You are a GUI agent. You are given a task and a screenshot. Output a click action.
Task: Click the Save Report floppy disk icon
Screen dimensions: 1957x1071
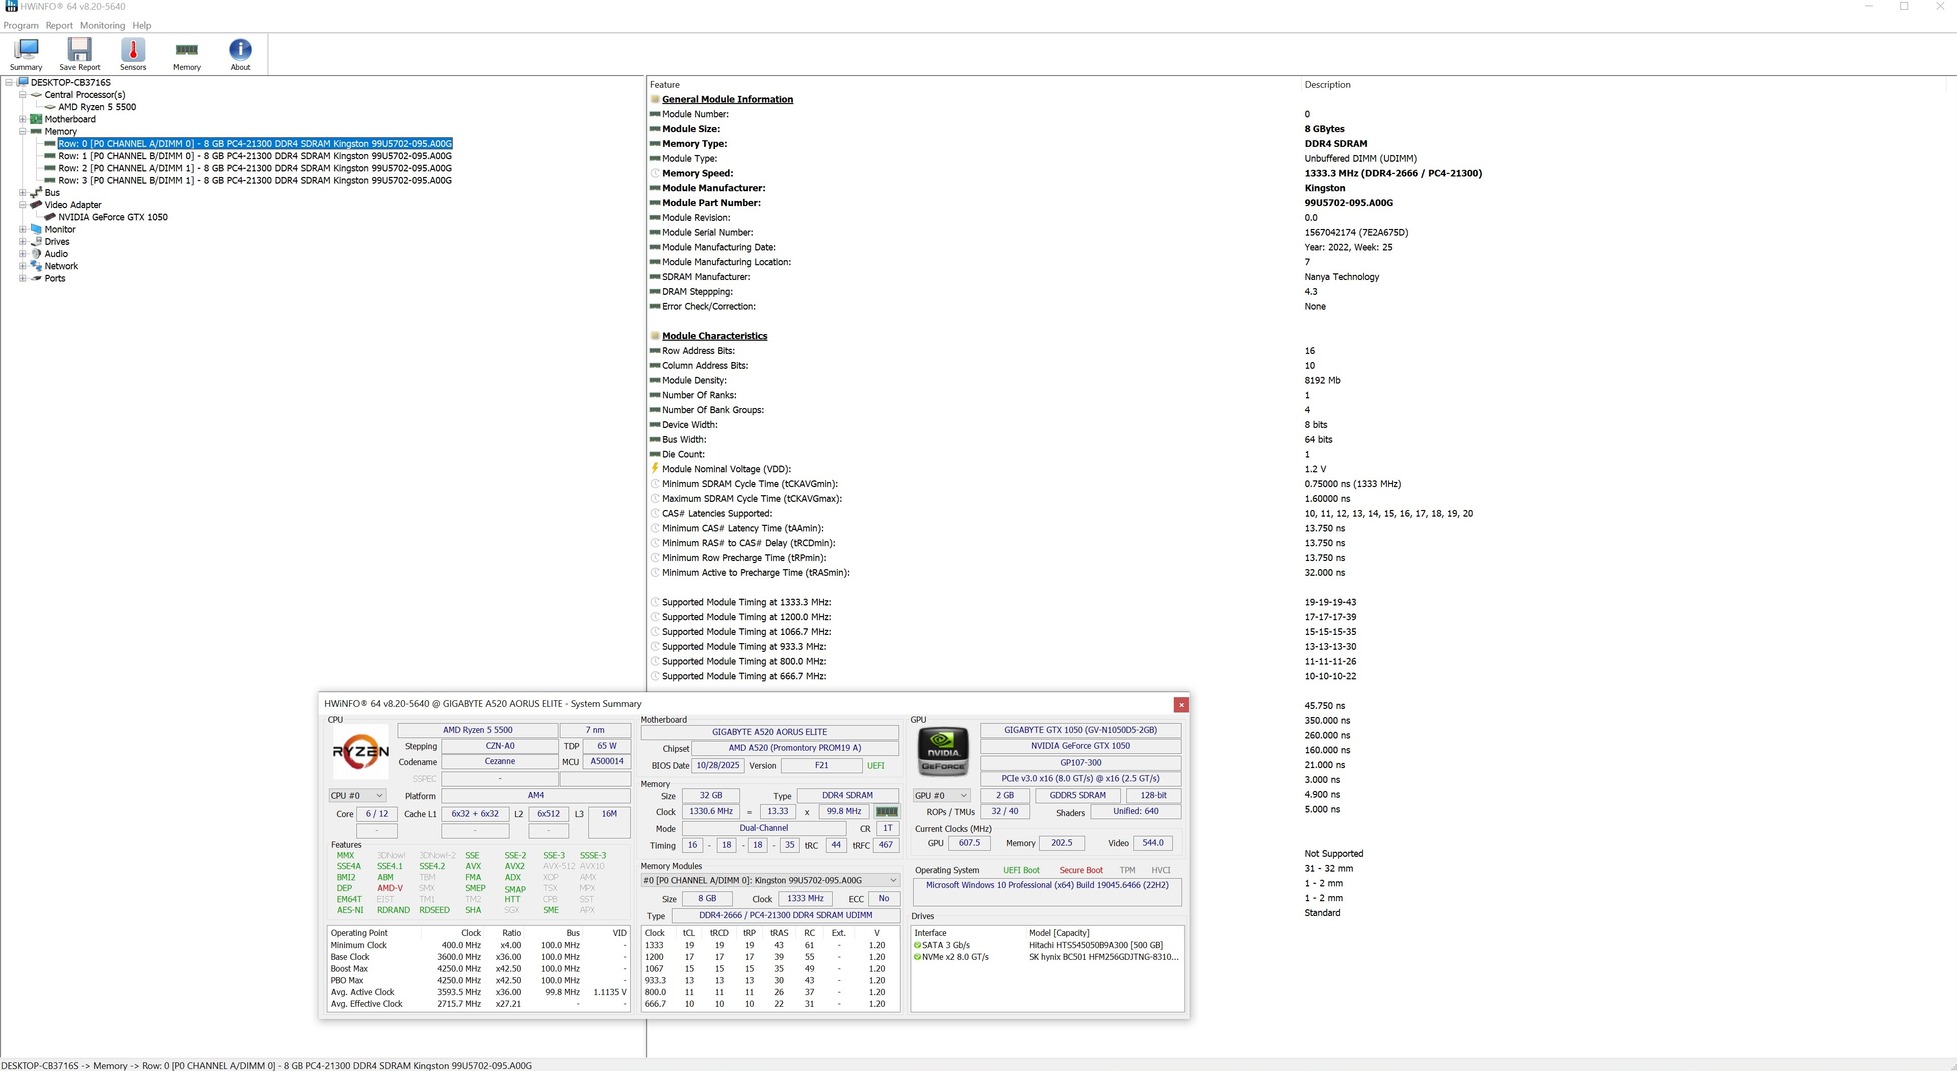click(79, 50)
